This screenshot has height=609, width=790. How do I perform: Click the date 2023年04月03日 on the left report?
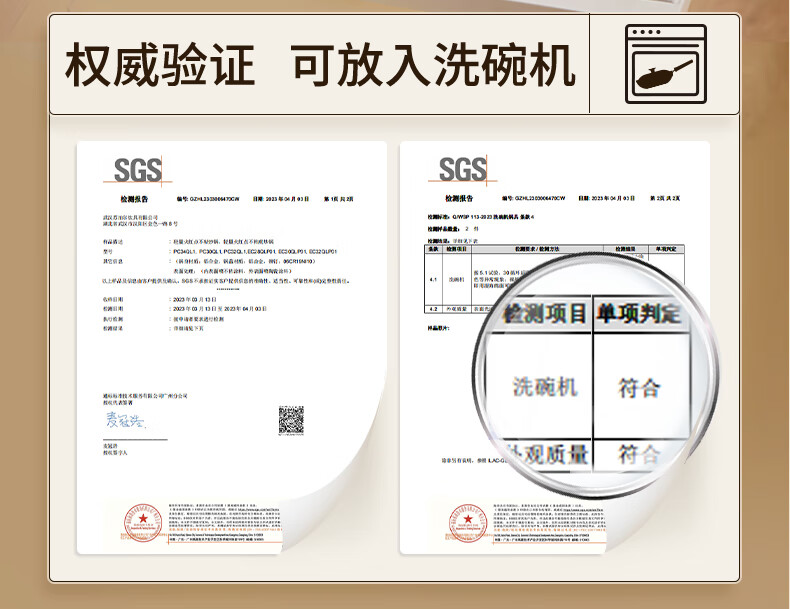(x=281, y=199)
